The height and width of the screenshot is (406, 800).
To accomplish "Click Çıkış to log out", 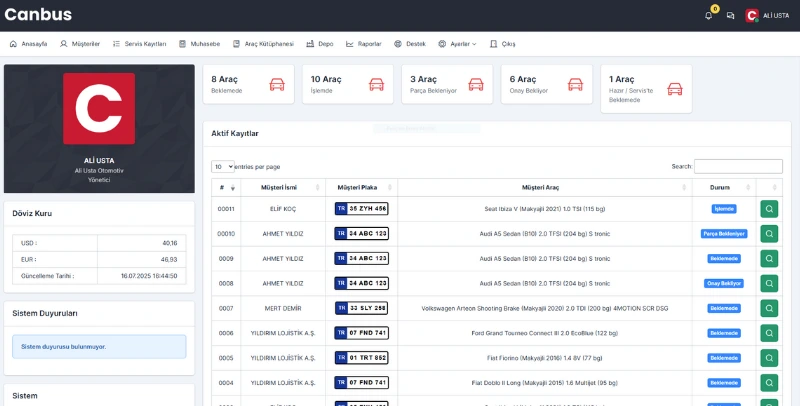I will pyautogui.click(x=503, y=44).
